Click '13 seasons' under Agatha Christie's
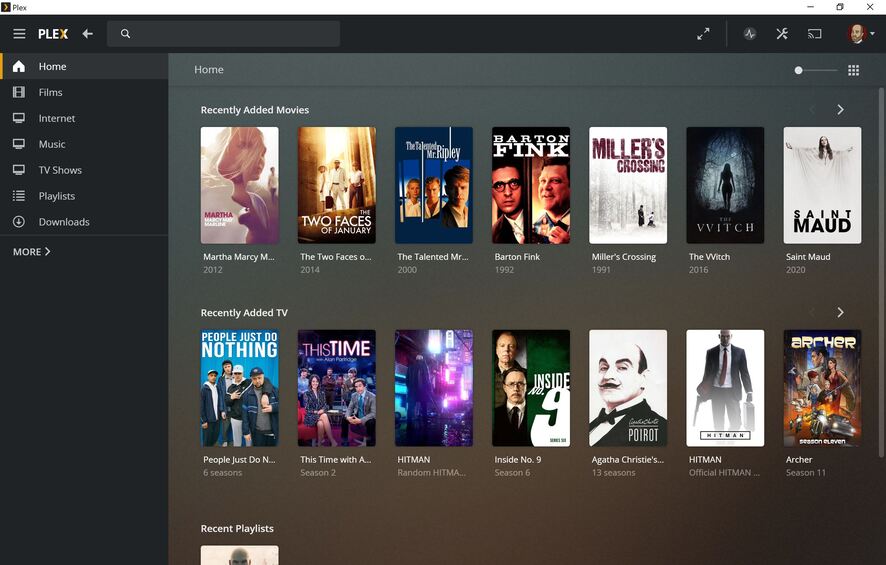 [614, 473]
